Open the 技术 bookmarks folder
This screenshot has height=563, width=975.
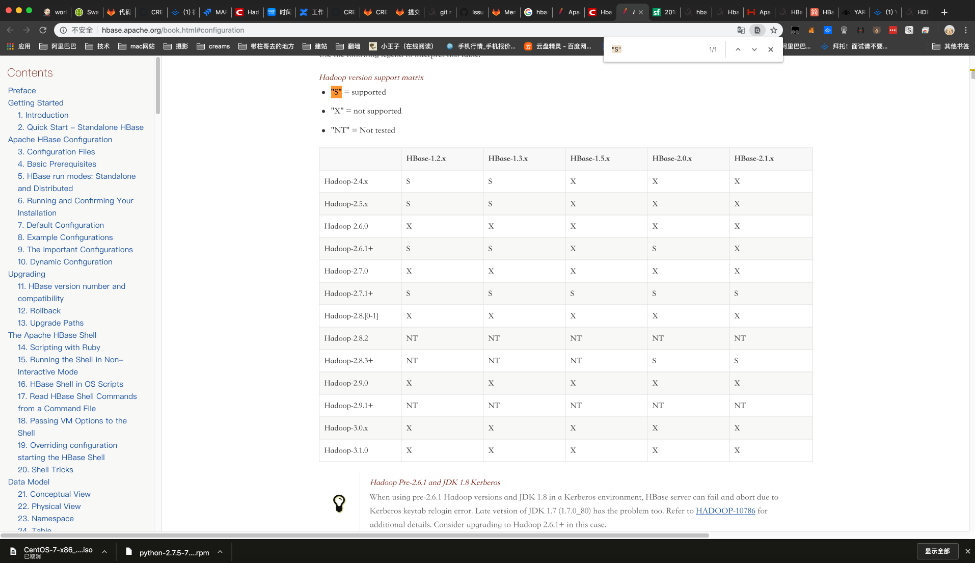point(97,46)
